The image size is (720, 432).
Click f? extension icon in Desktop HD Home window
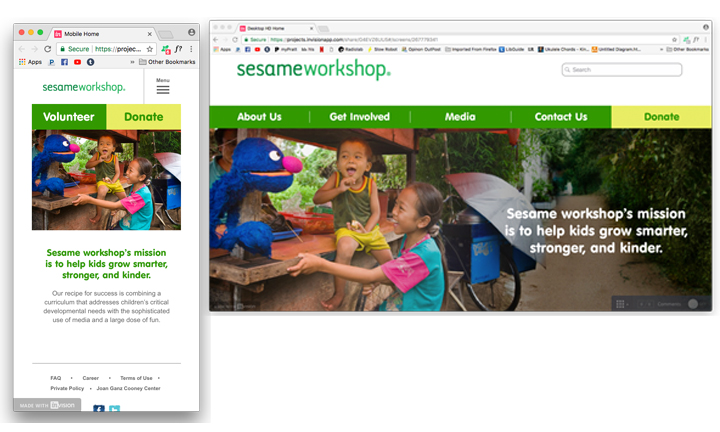[x=696, y=40]
